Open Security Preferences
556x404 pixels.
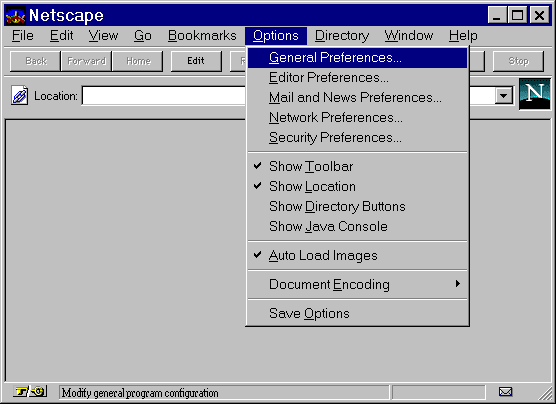pyautogui.click(x=357, y=137)
